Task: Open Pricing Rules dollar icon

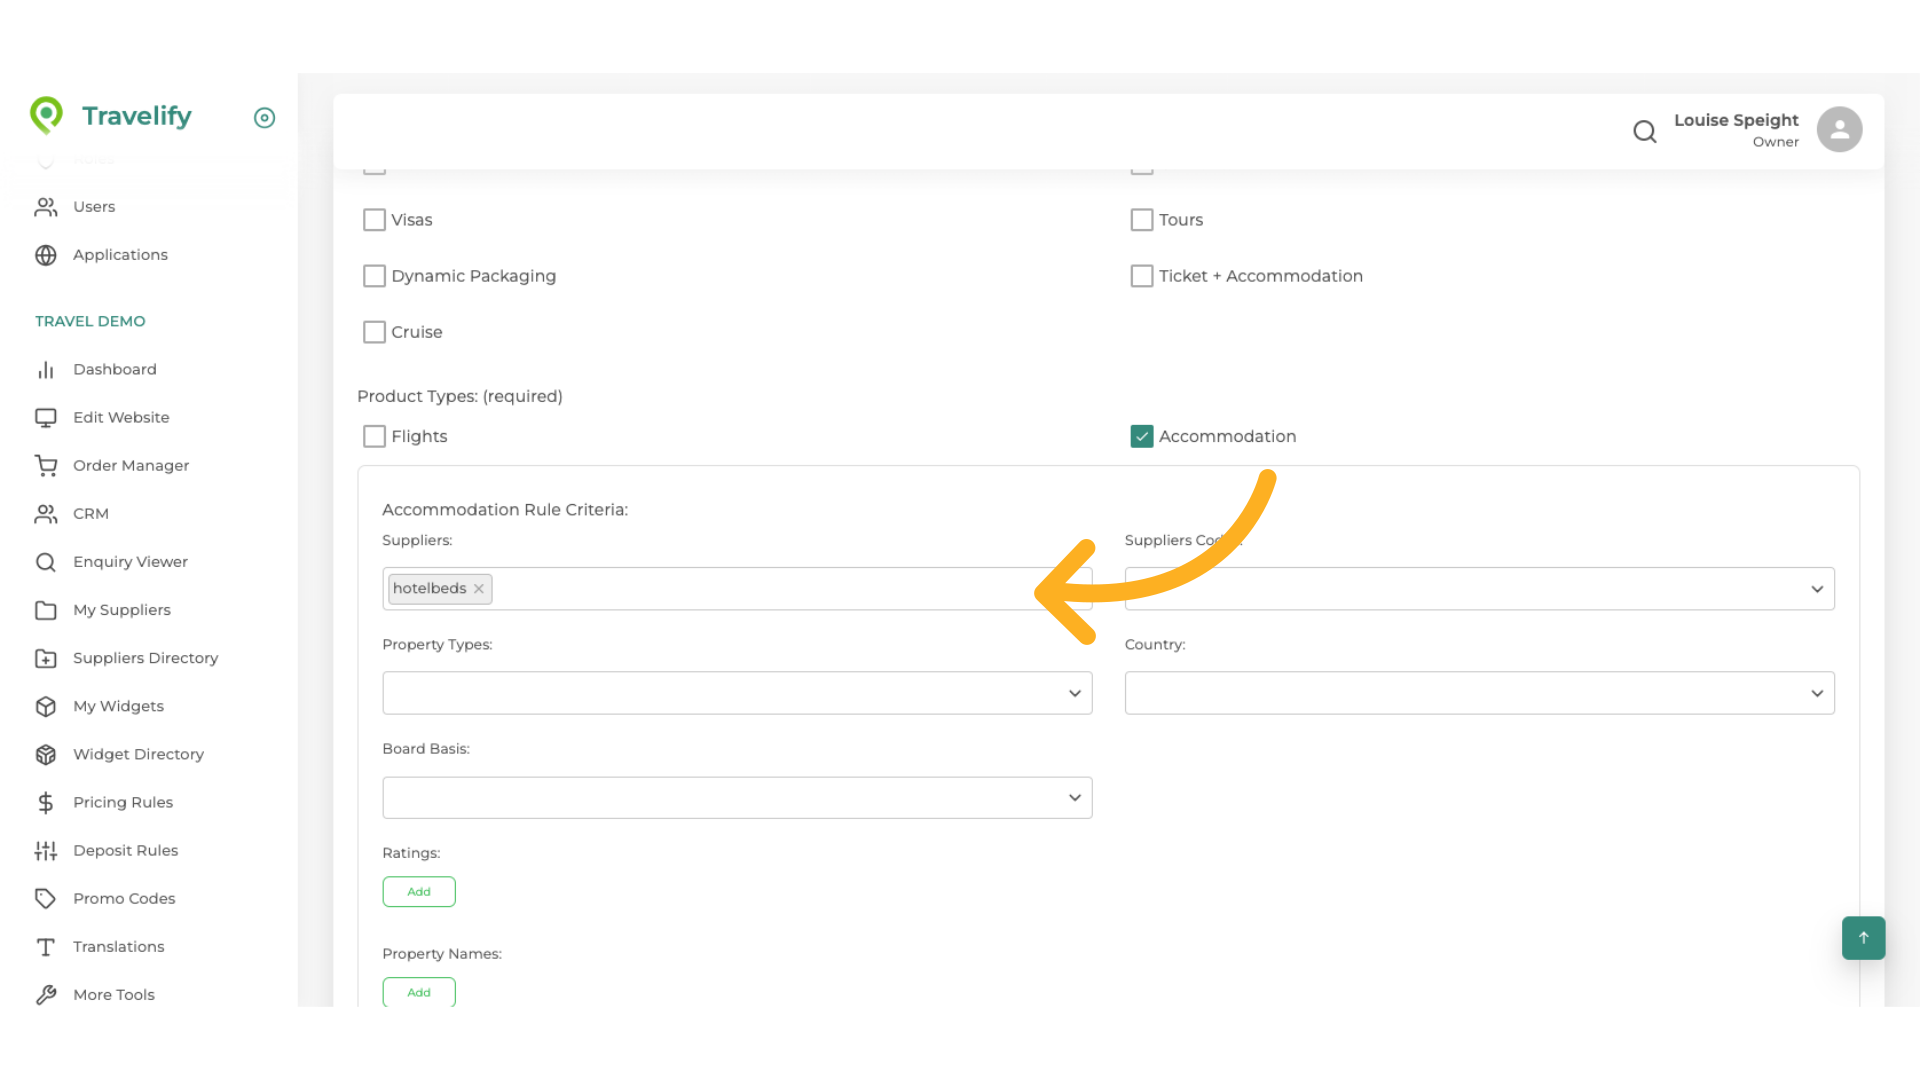Action: (x=46, y=802)
